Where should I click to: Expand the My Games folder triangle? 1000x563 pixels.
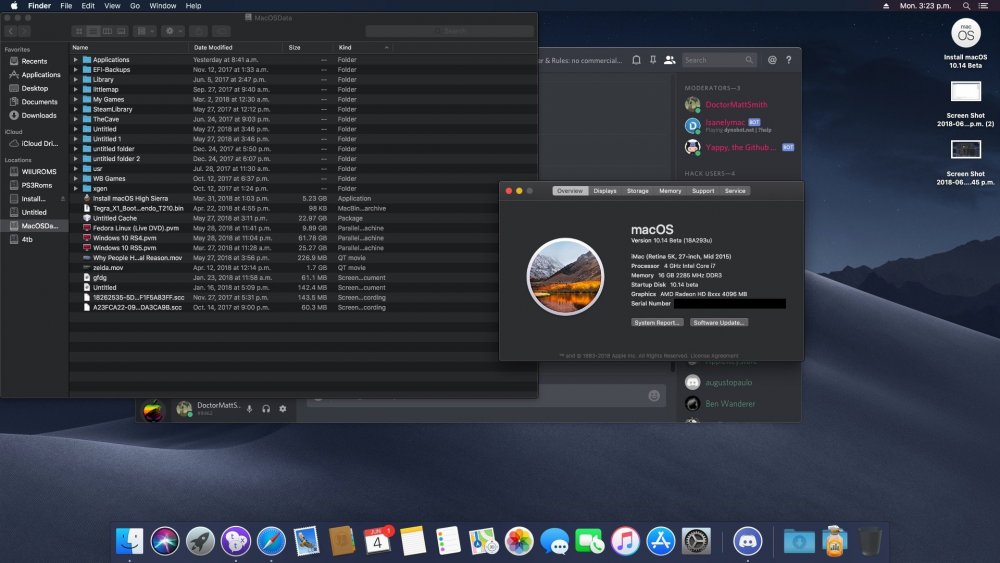click(76, 99)
